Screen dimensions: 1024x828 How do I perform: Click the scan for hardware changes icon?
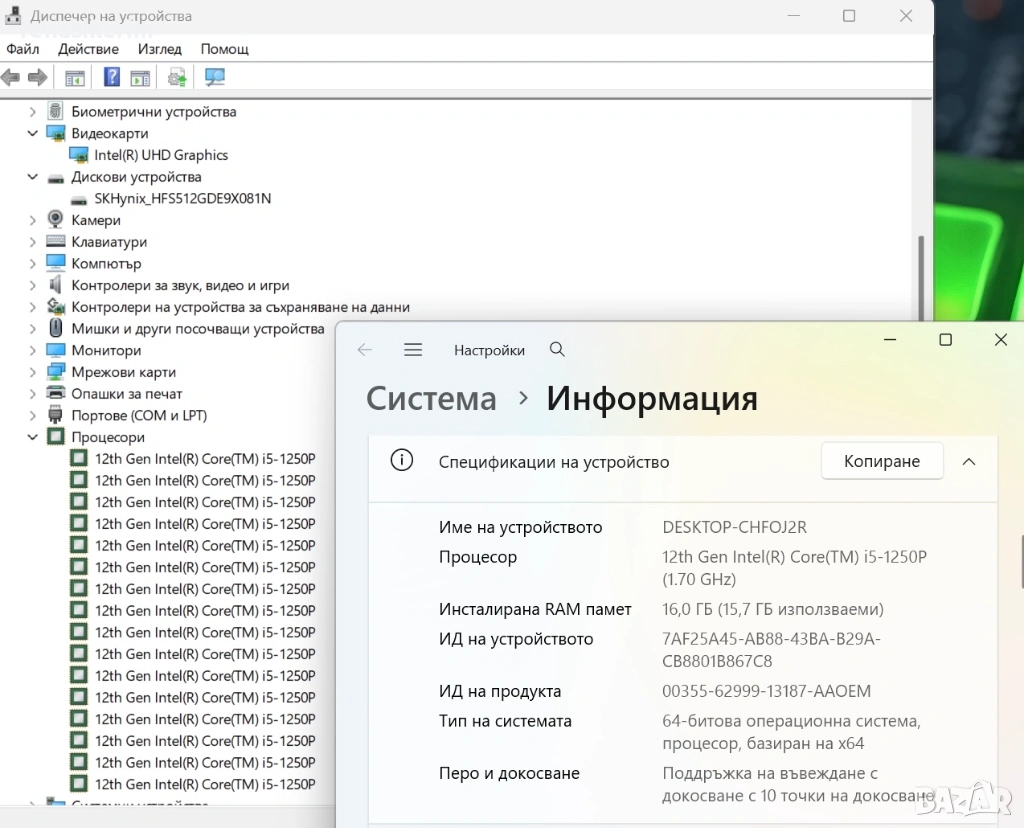pos(214,77)
